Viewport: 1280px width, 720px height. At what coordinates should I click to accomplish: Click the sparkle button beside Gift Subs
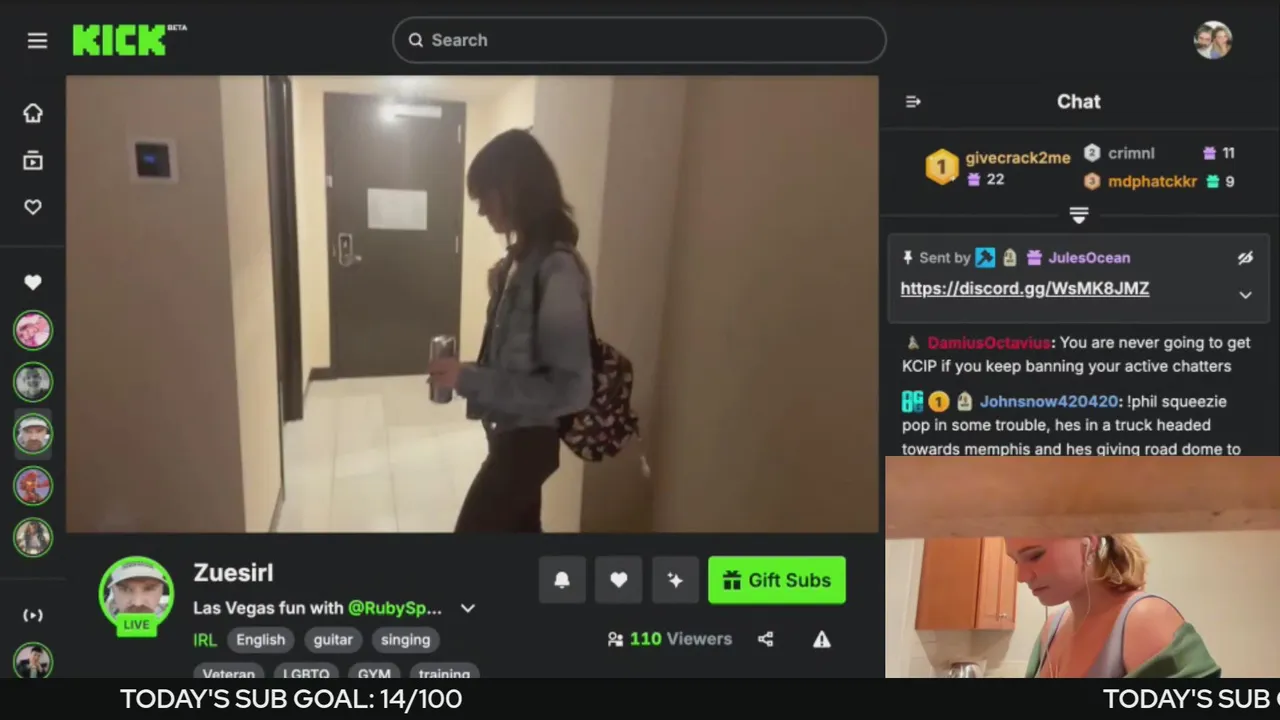[675, 580]
